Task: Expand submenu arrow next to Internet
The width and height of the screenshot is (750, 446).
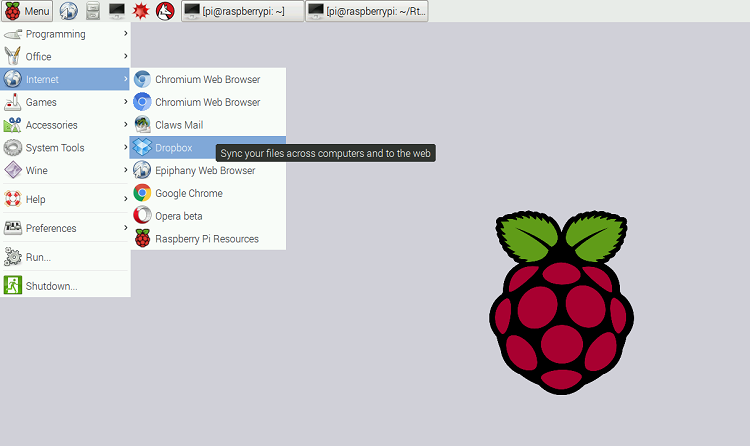Action: tap(125, 78)
